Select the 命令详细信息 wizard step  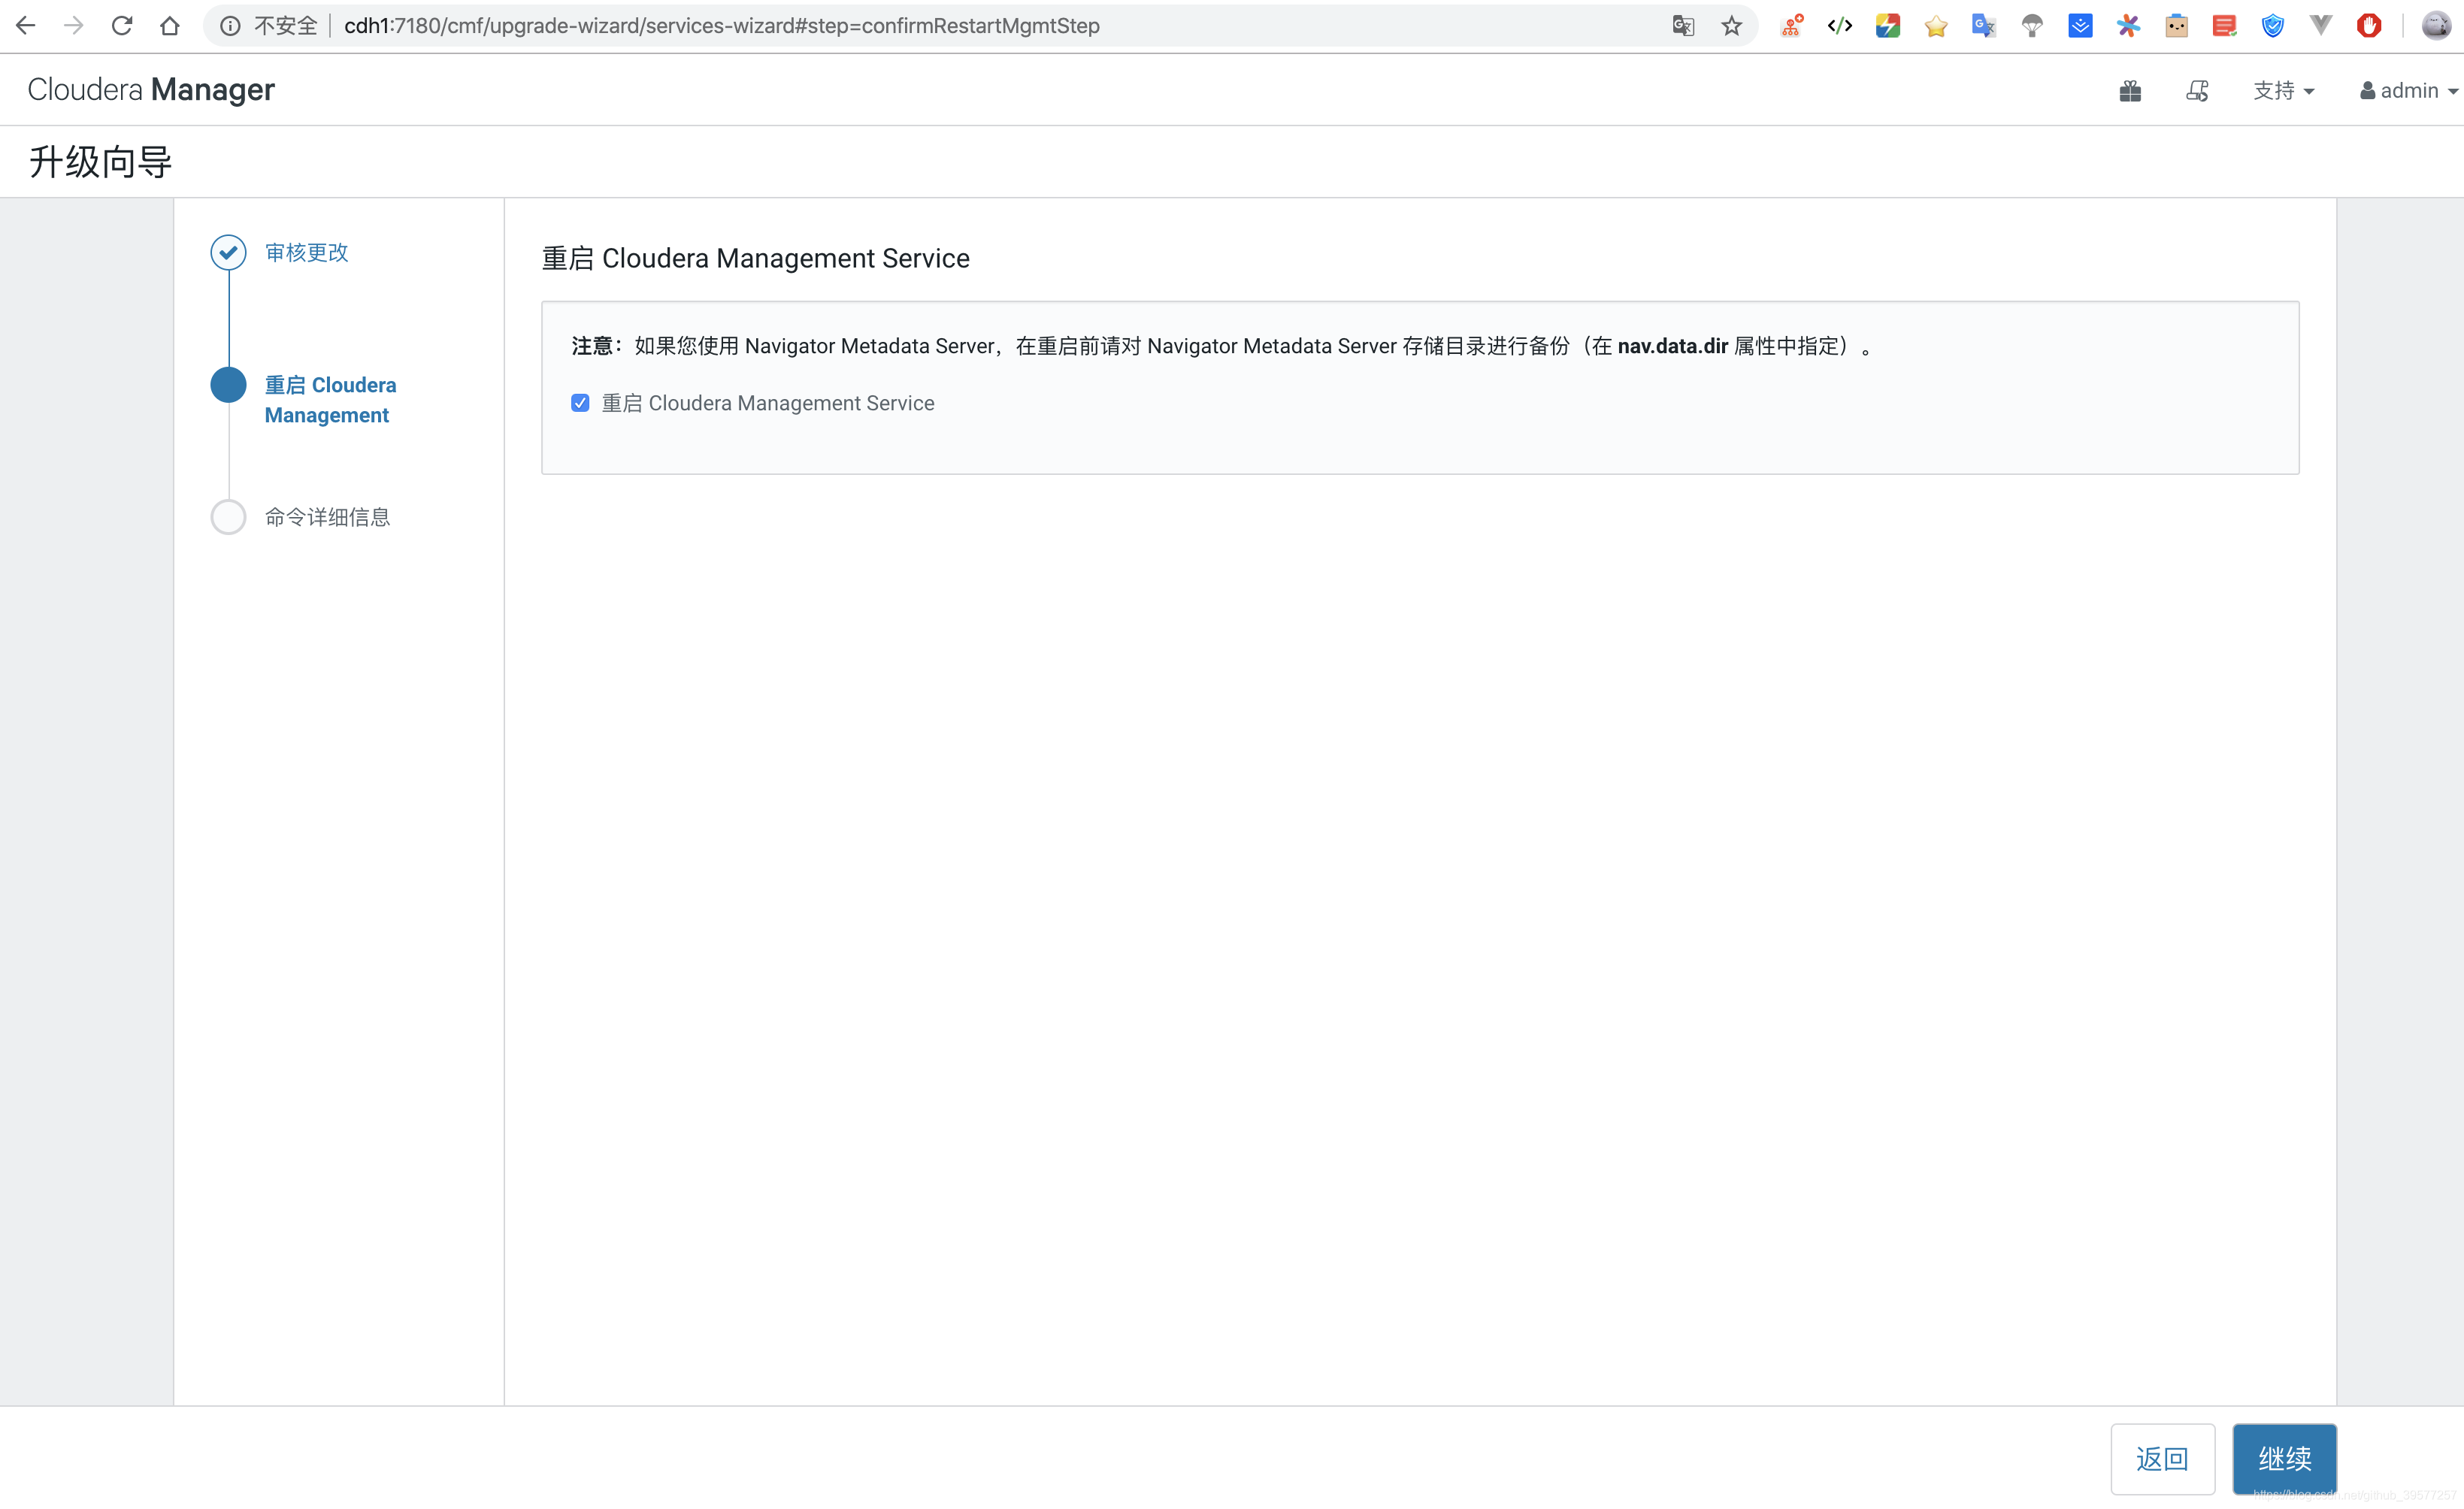[327, 517]
